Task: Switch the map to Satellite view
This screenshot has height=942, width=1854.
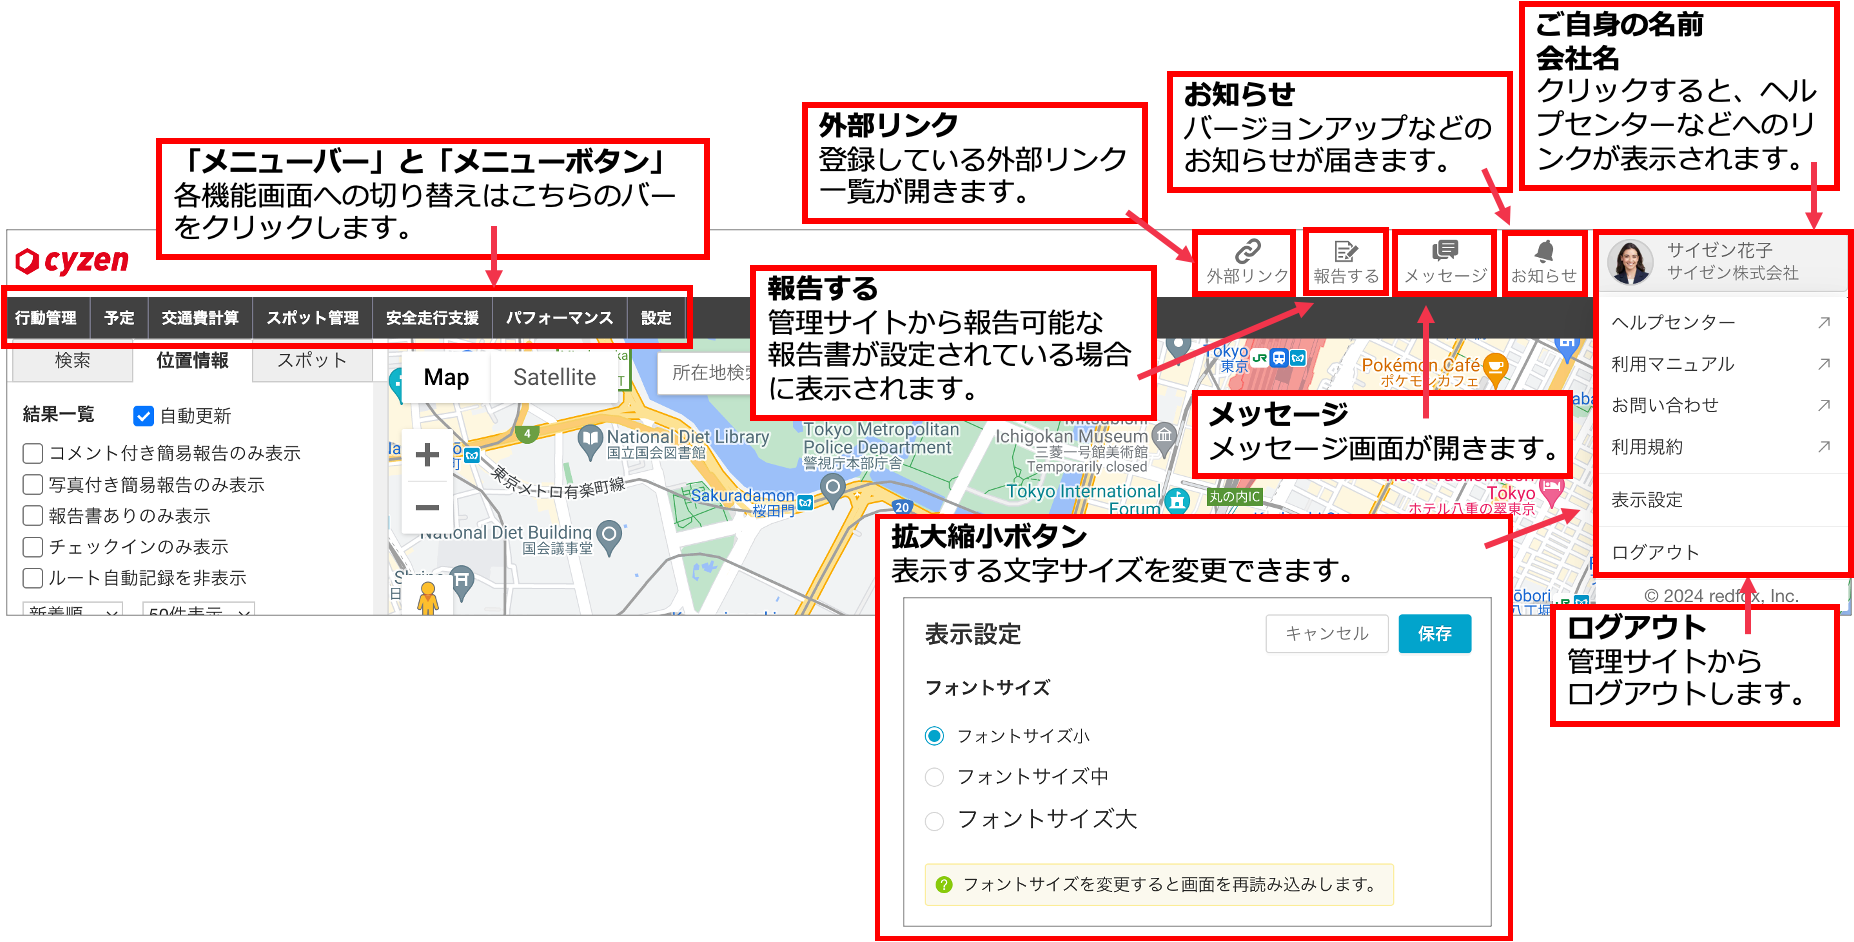Action: tap(554, 377)
